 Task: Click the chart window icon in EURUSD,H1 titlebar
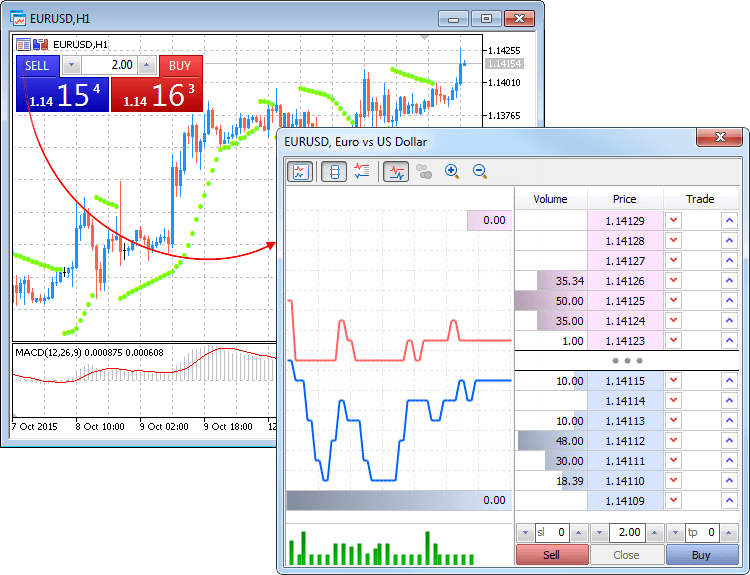click(x=18, y=19)
